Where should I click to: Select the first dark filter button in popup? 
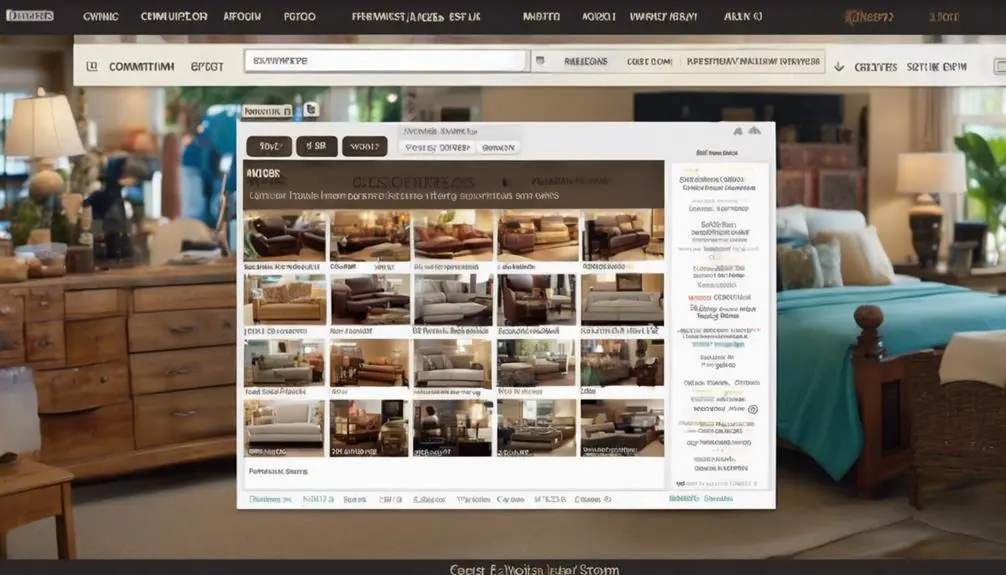(x=268, y=147)
